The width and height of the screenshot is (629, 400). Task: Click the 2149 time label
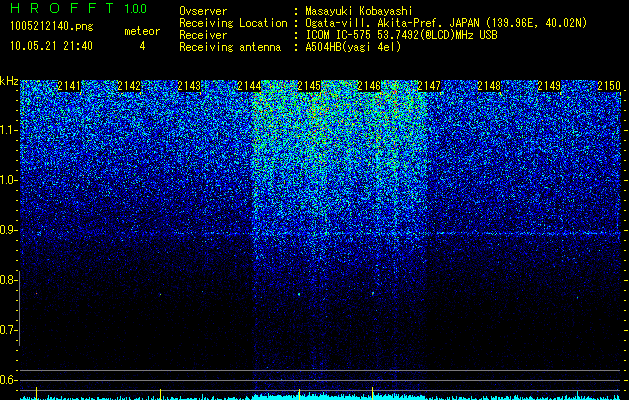click(549, 86)
